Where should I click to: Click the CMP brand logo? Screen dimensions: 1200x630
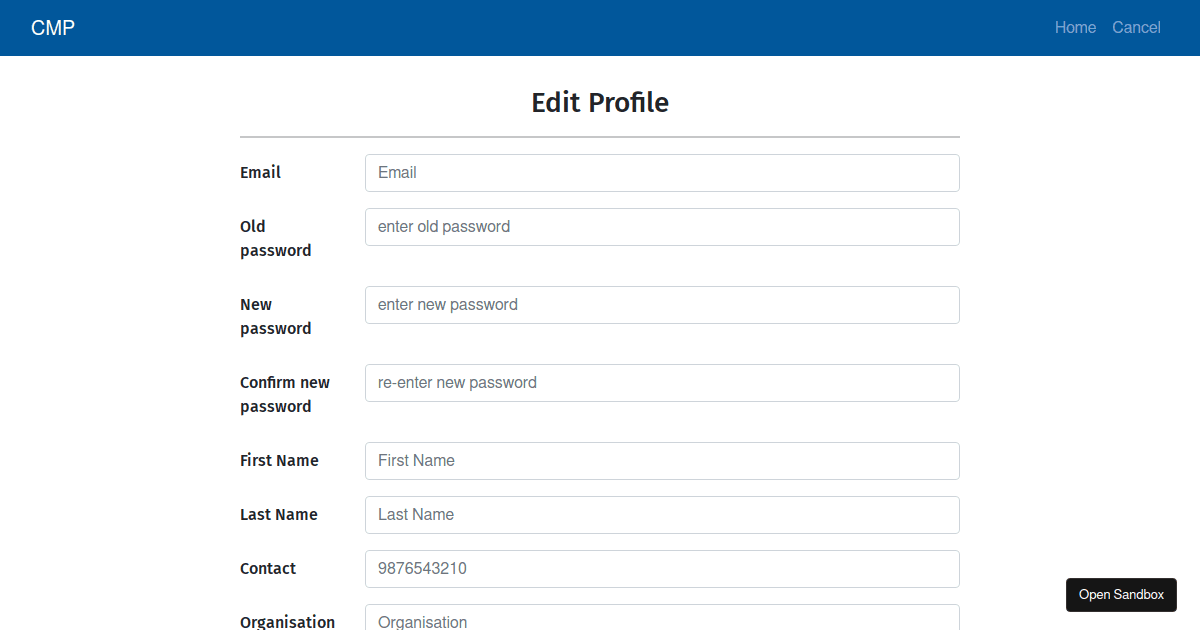(x=52, y=27)
